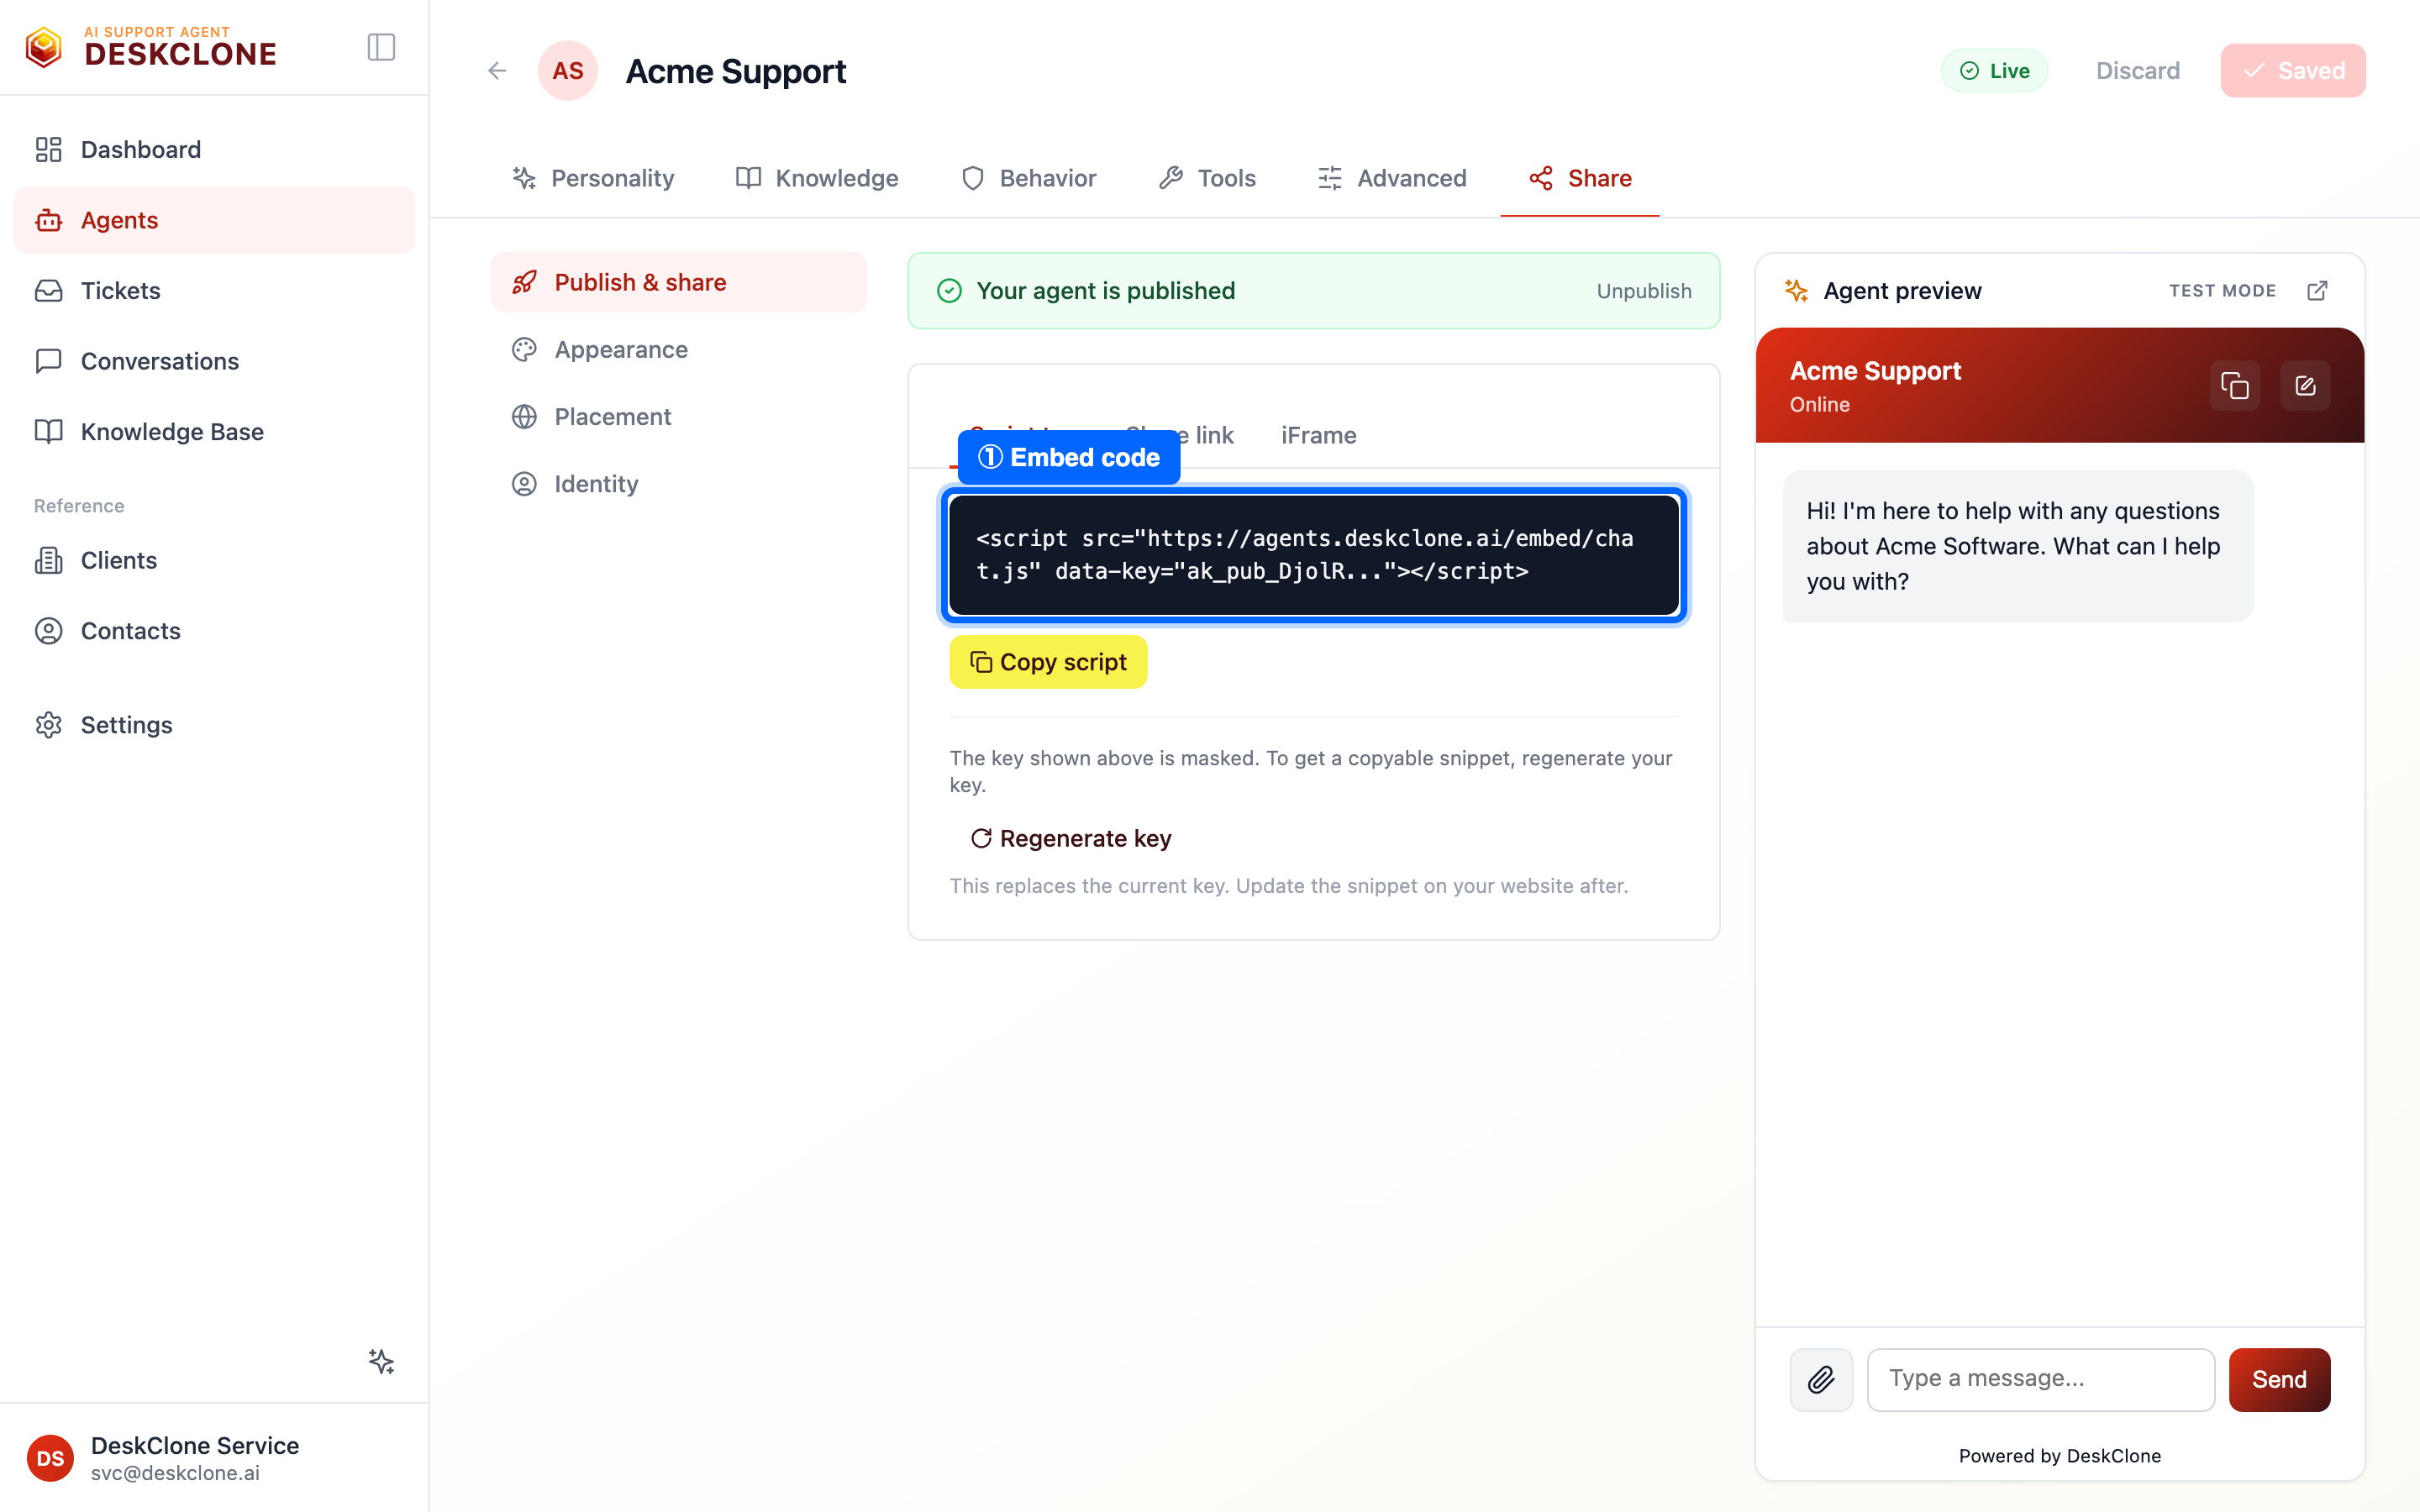Viewport: 2420px width, 1512px height.
Task: Click the DeskClone logo icon
Action: 44,47
